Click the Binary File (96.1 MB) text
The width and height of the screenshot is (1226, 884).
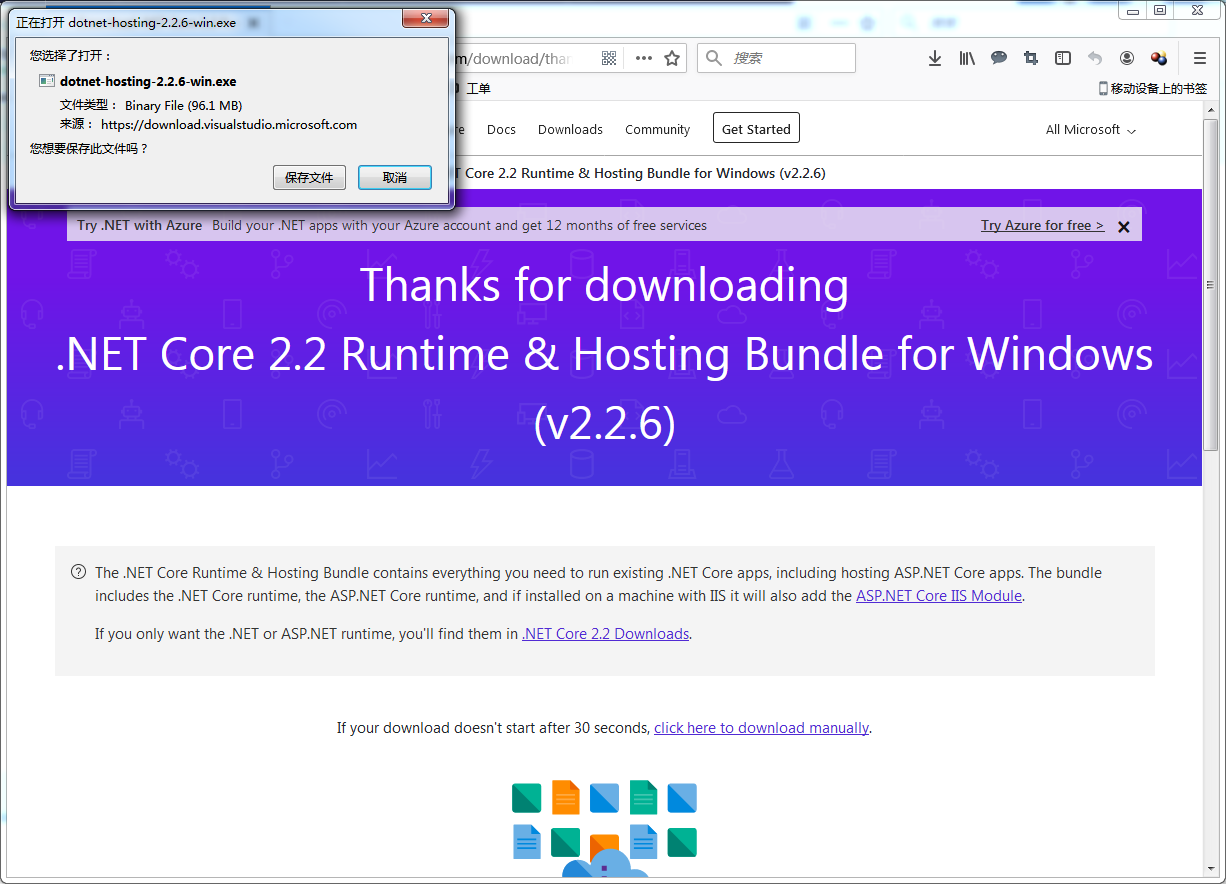tap(183, 105)
